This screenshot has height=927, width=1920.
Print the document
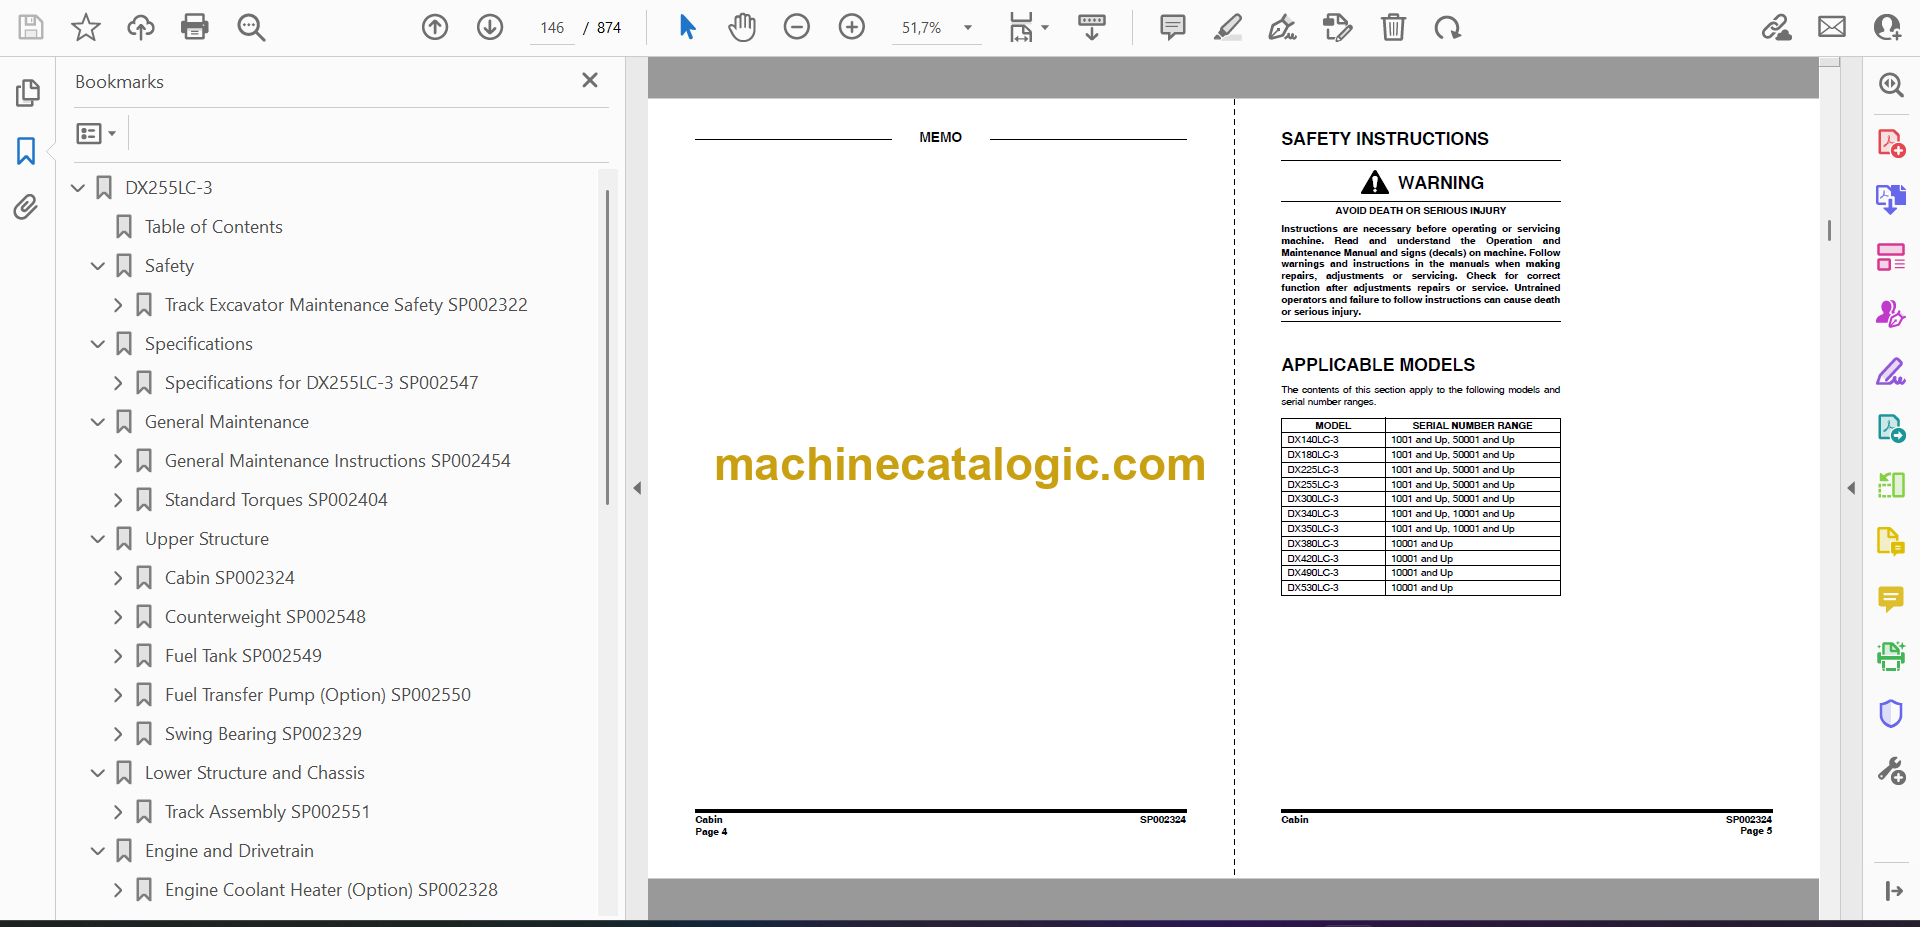[195, 27]
